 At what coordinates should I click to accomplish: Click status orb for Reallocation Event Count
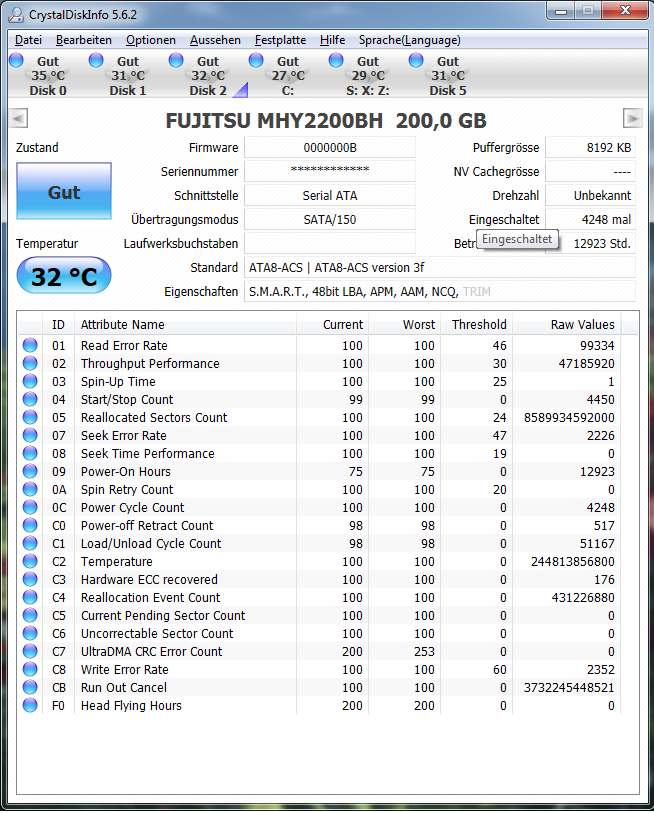coord(30,597)
